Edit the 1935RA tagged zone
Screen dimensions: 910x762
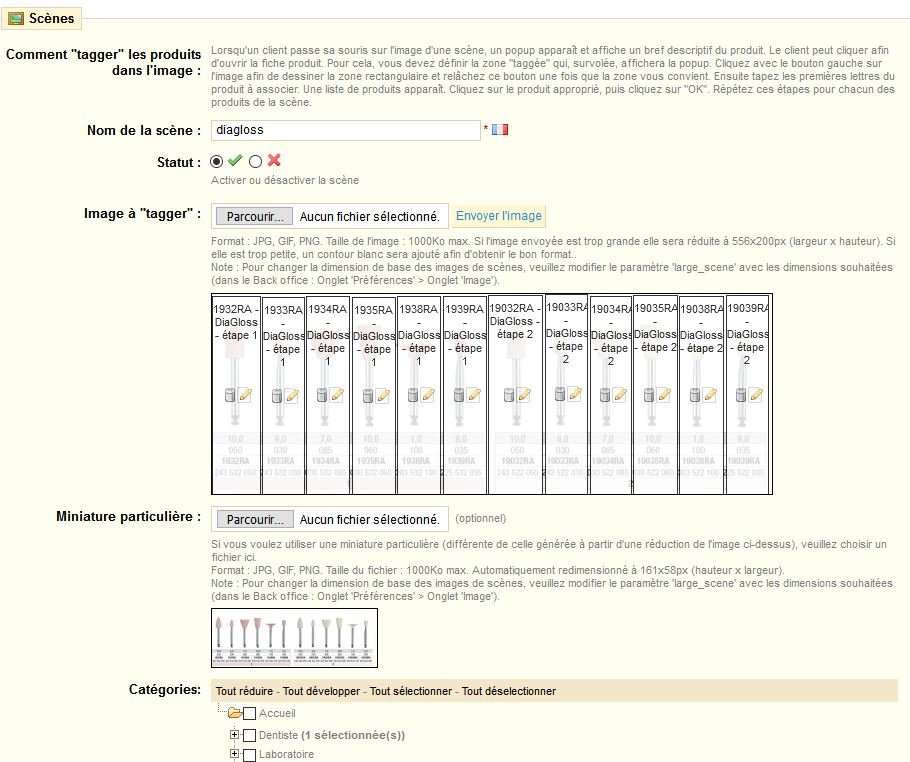382,396
